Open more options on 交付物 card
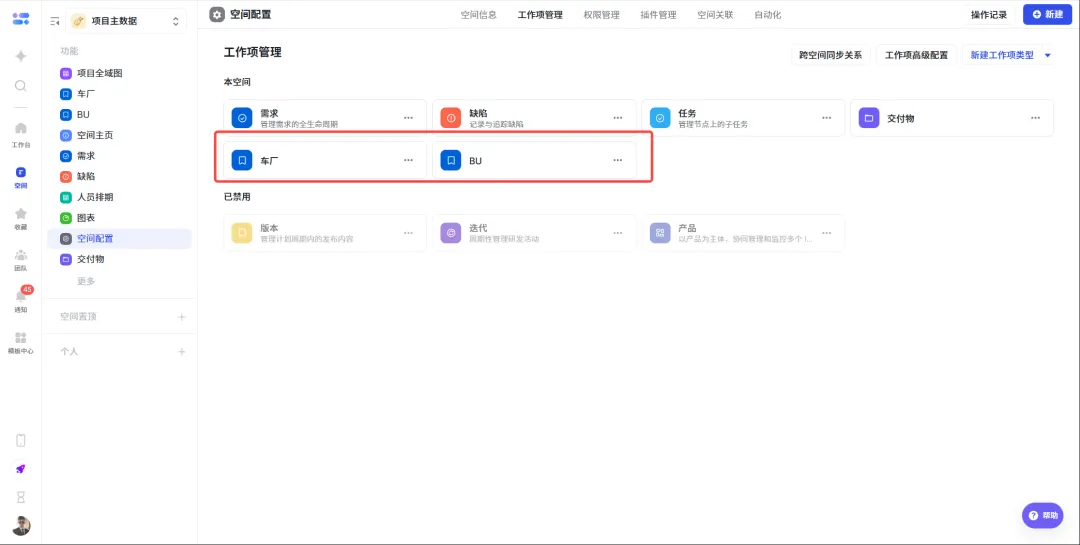Viewport: 1080px width, 545px height. click(1035, 118)
